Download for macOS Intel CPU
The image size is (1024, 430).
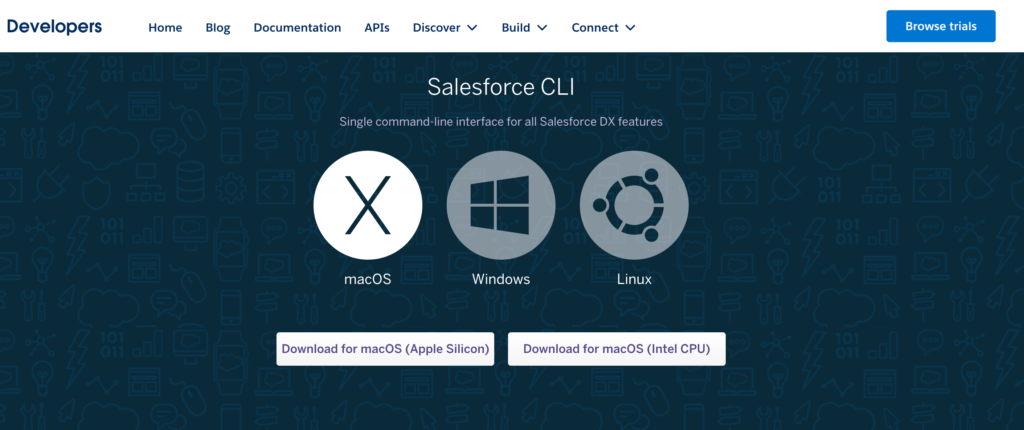click(616, 349)
